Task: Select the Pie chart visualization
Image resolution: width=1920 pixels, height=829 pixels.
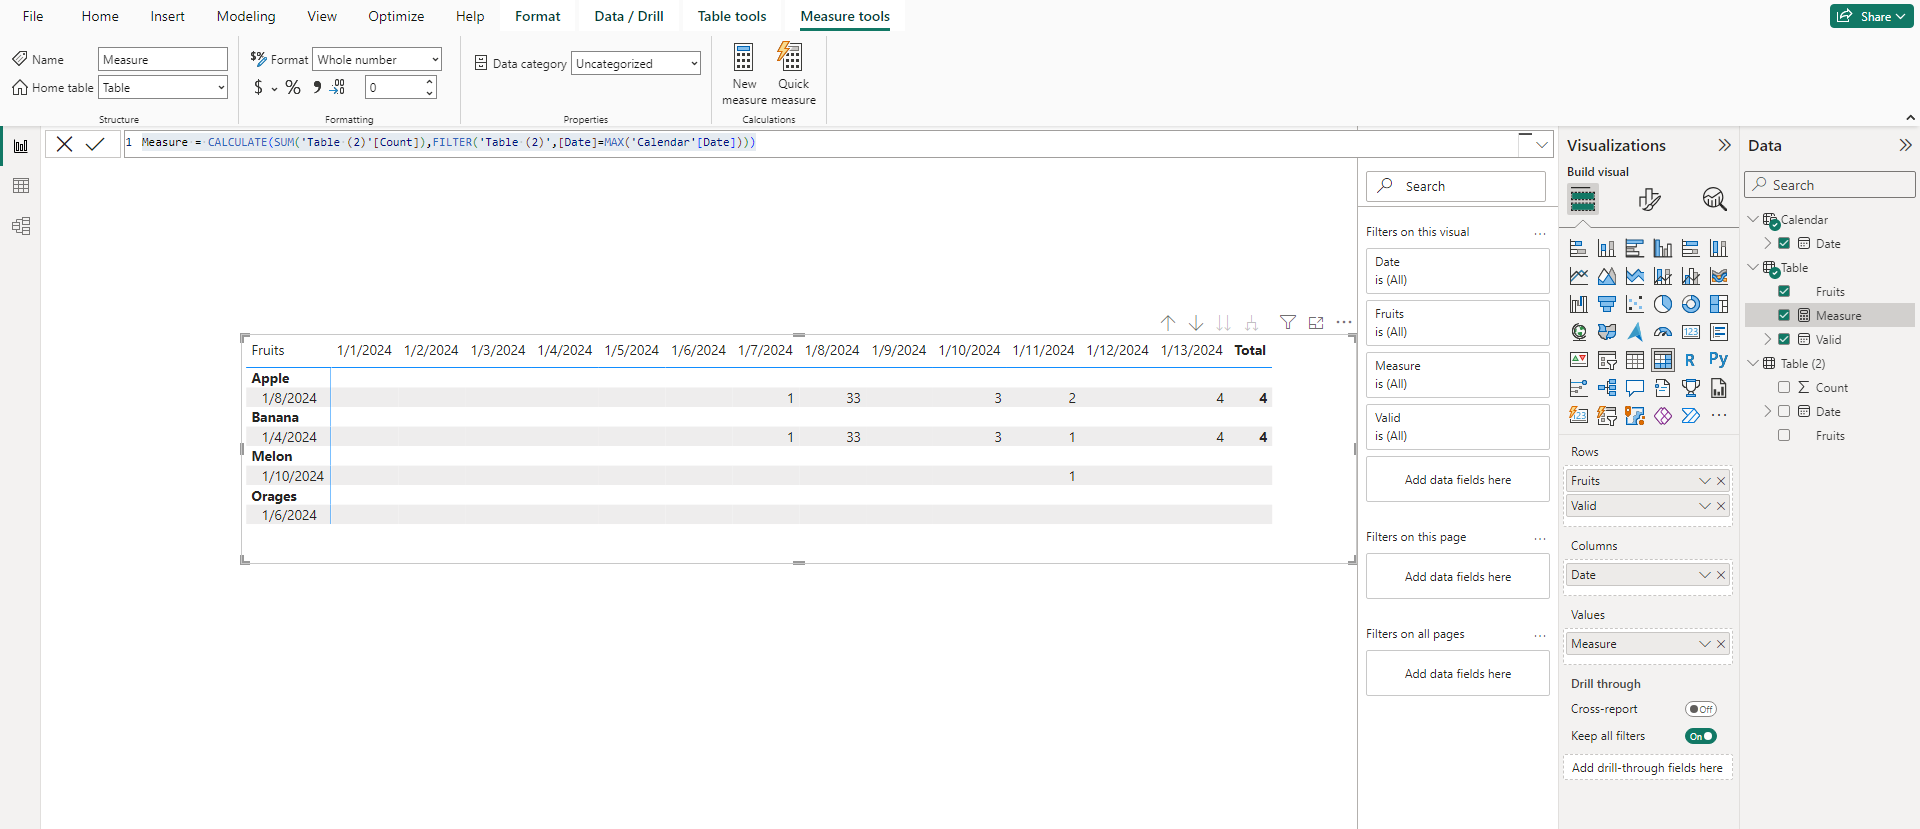Action: (1663, 304)
